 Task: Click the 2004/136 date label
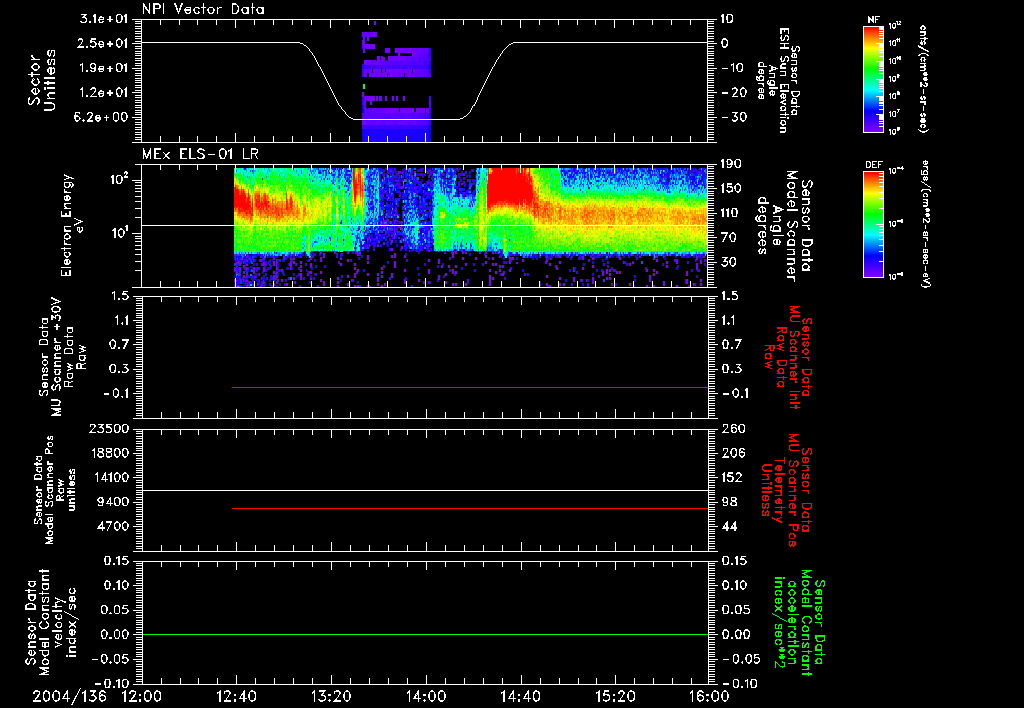coord(70,696)
